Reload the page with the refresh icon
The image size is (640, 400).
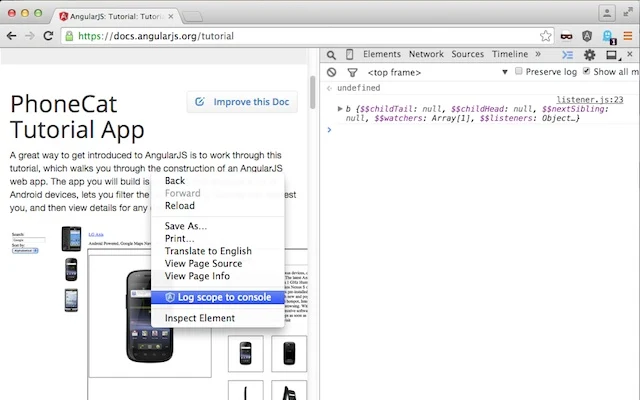[x=48, y=36]
